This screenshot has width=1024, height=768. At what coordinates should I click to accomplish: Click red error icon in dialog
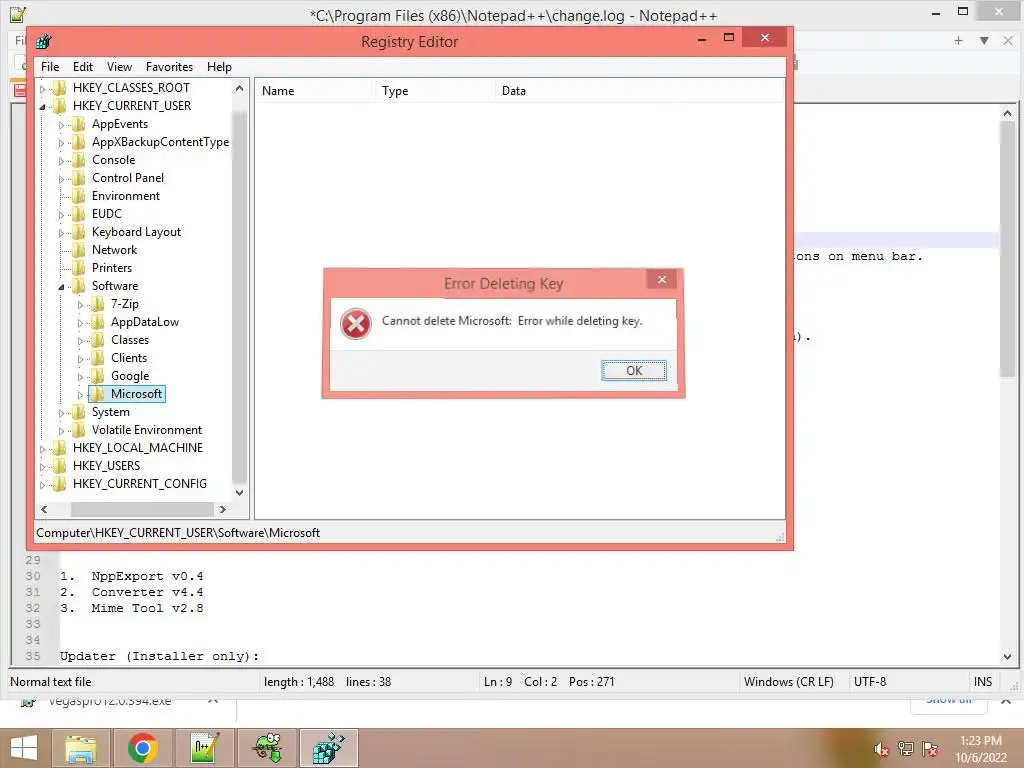pyautogui.click(x=356, y=324)
